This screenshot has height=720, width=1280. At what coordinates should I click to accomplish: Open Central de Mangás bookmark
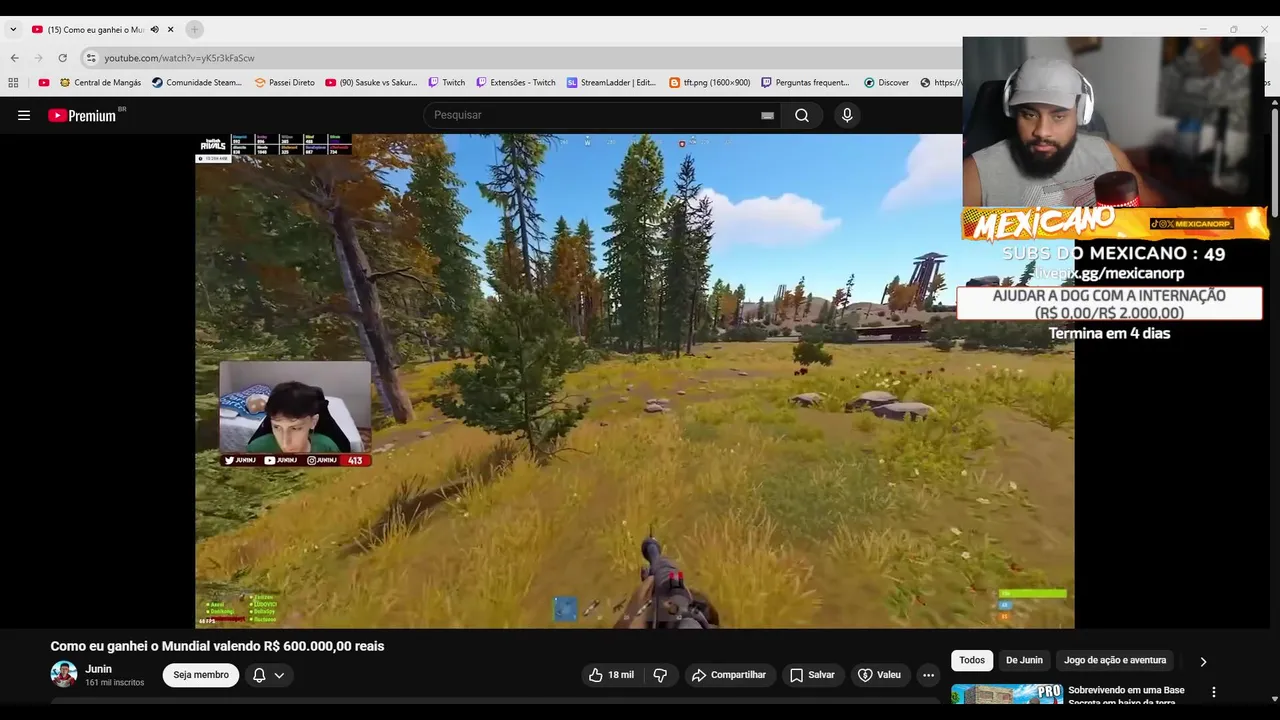(100, 83)
